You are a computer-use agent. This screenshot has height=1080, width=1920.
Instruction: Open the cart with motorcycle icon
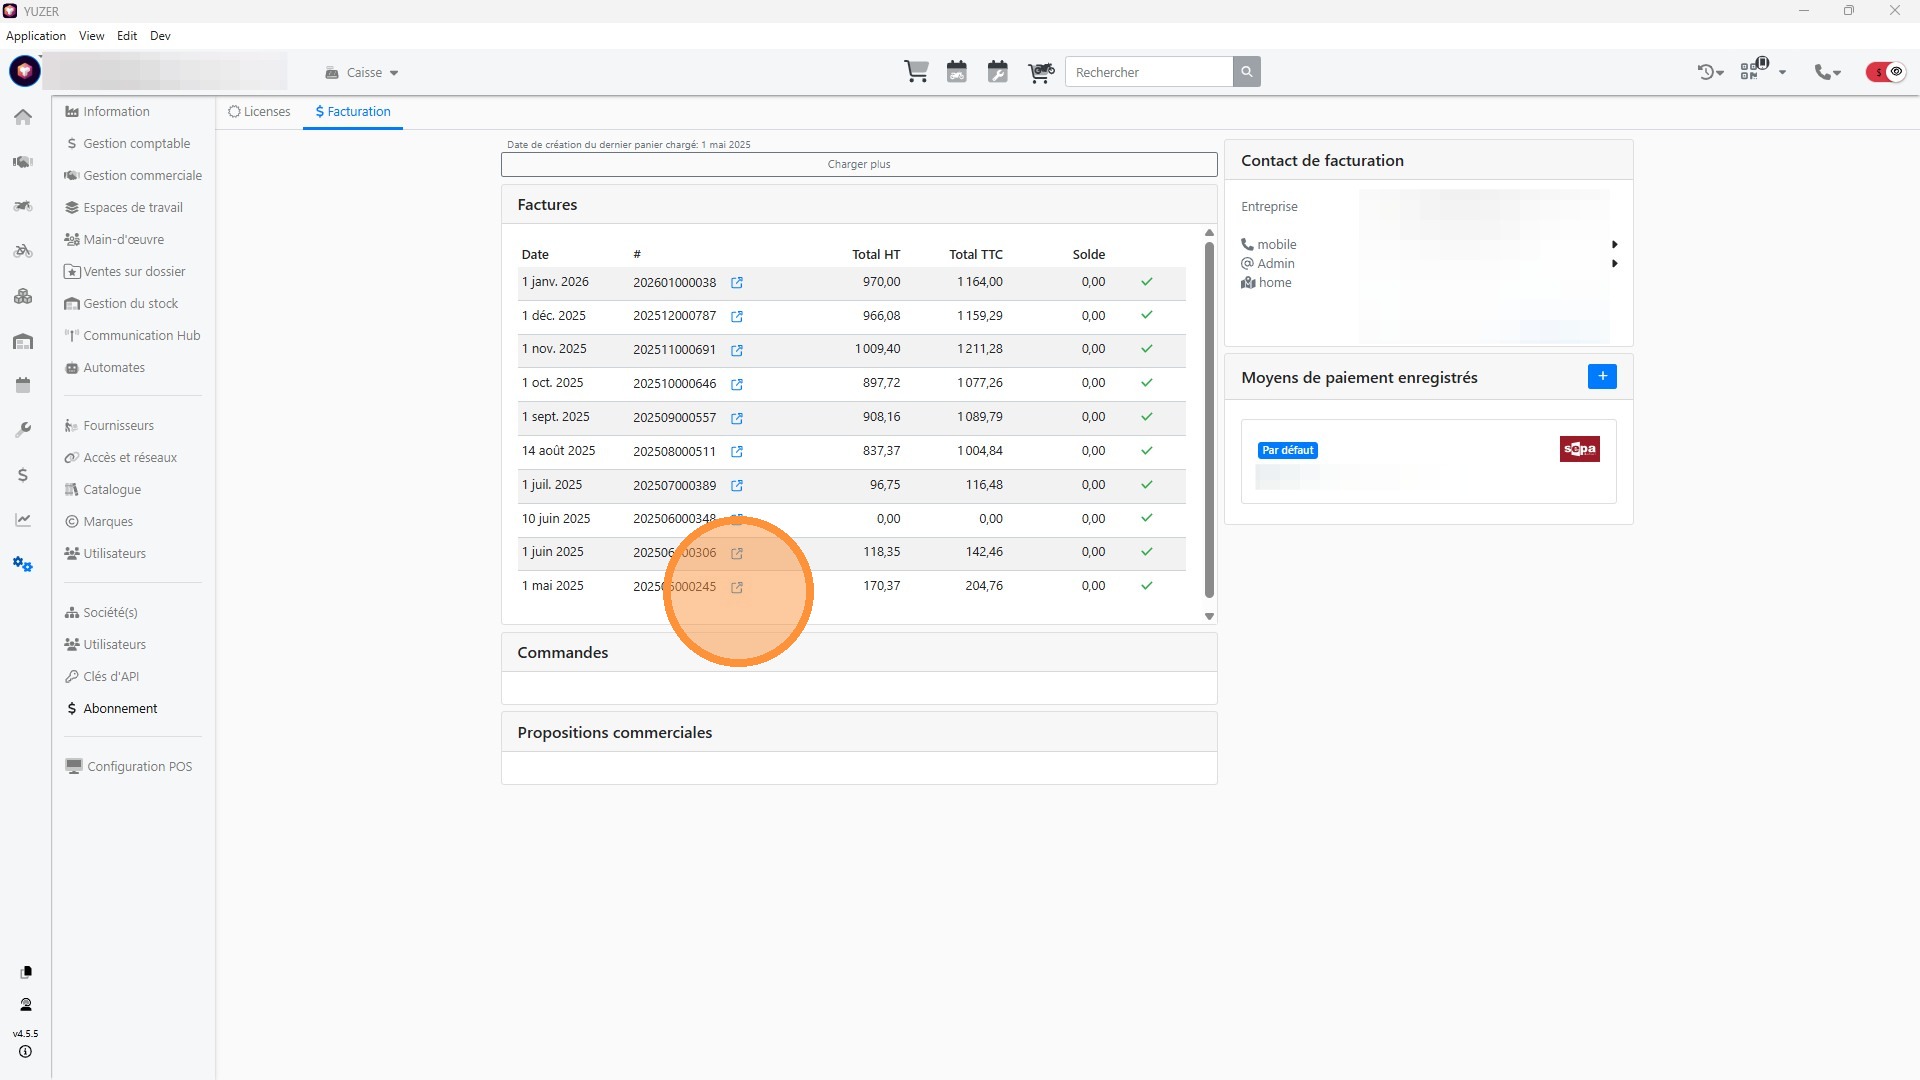1040,72
